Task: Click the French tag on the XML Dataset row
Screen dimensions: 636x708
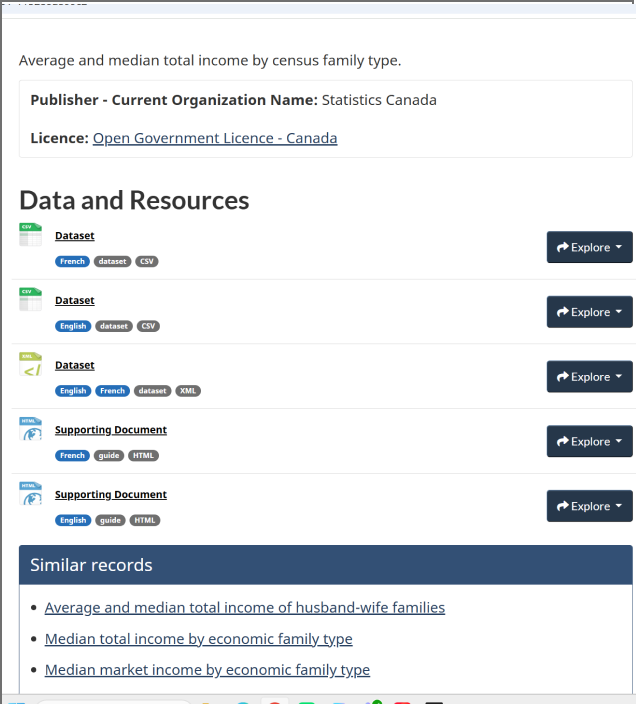Action: pyautogui.click(x=112, y=391)
